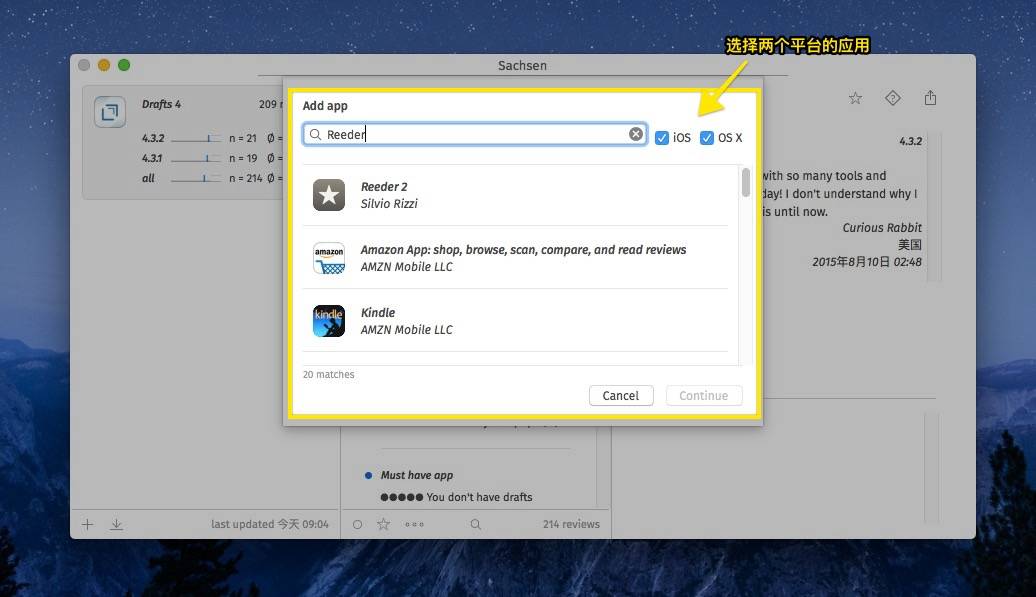This screenshot has height=597, width=1036.
Task: Click the reviewer name "Curious Rabbit"
Action: click(x=882, y=228)
